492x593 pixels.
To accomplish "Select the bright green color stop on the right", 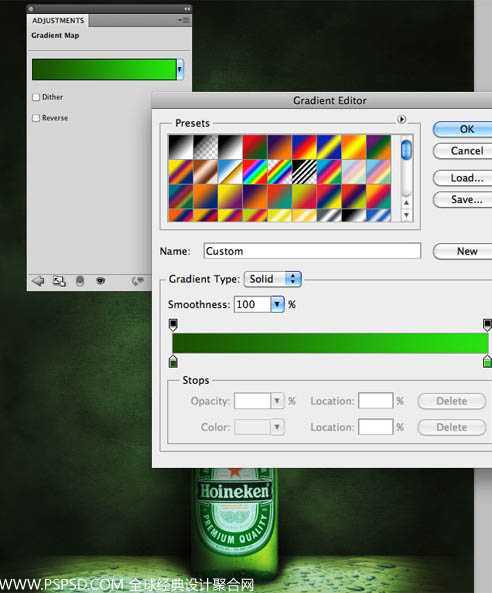I will [487, 361].
